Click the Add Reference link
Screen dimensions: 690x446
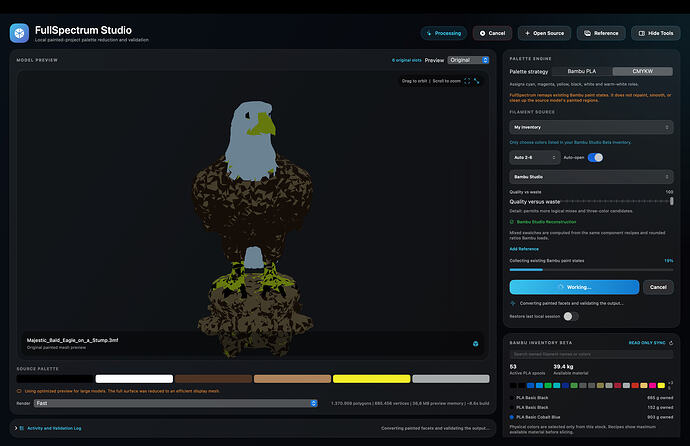(524, 249)
